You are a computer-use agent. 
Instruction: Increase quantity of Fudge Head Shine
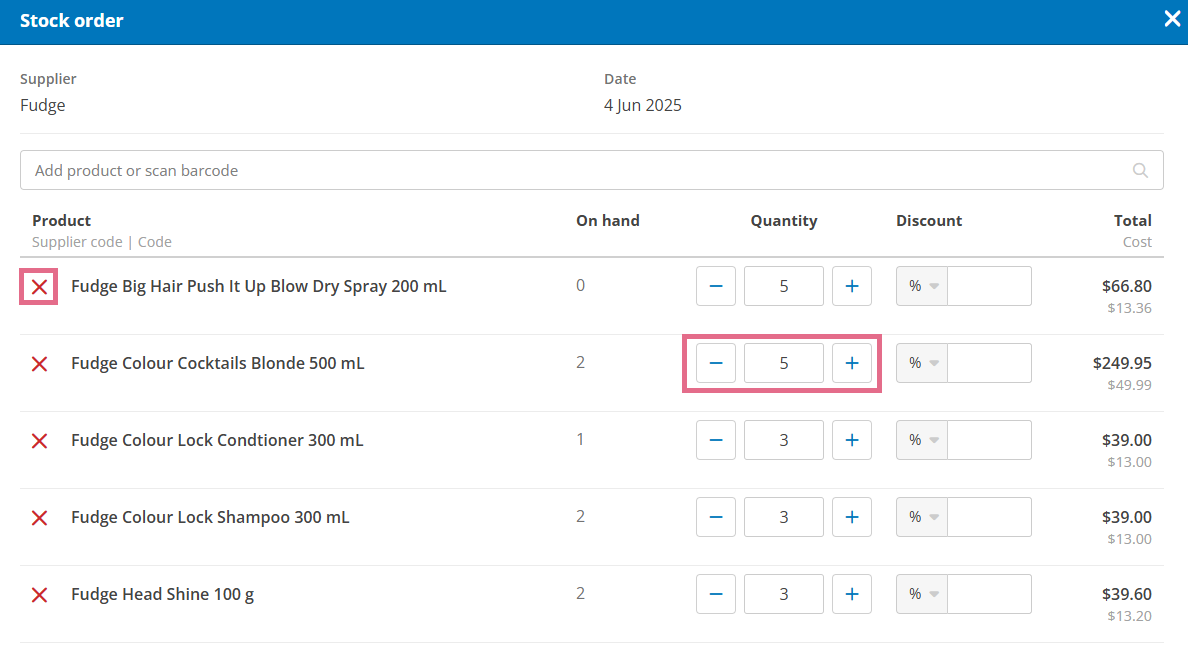coord(851,594)
